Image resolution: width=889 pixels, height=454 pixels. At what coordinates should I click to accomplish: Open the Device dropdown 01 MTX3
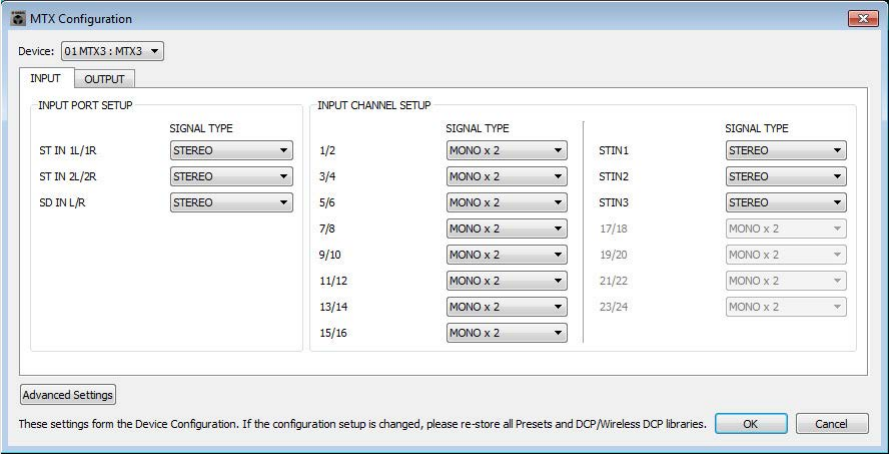click(112, 52)
